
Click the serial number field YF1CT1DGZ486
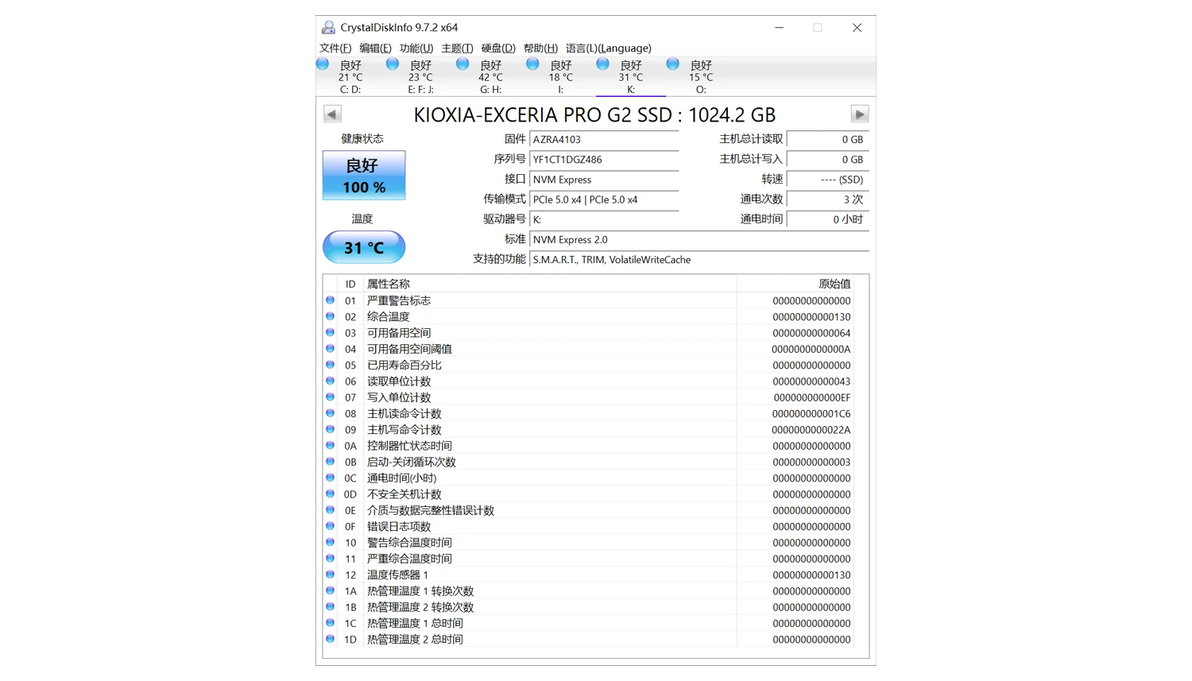pos(604,160)
